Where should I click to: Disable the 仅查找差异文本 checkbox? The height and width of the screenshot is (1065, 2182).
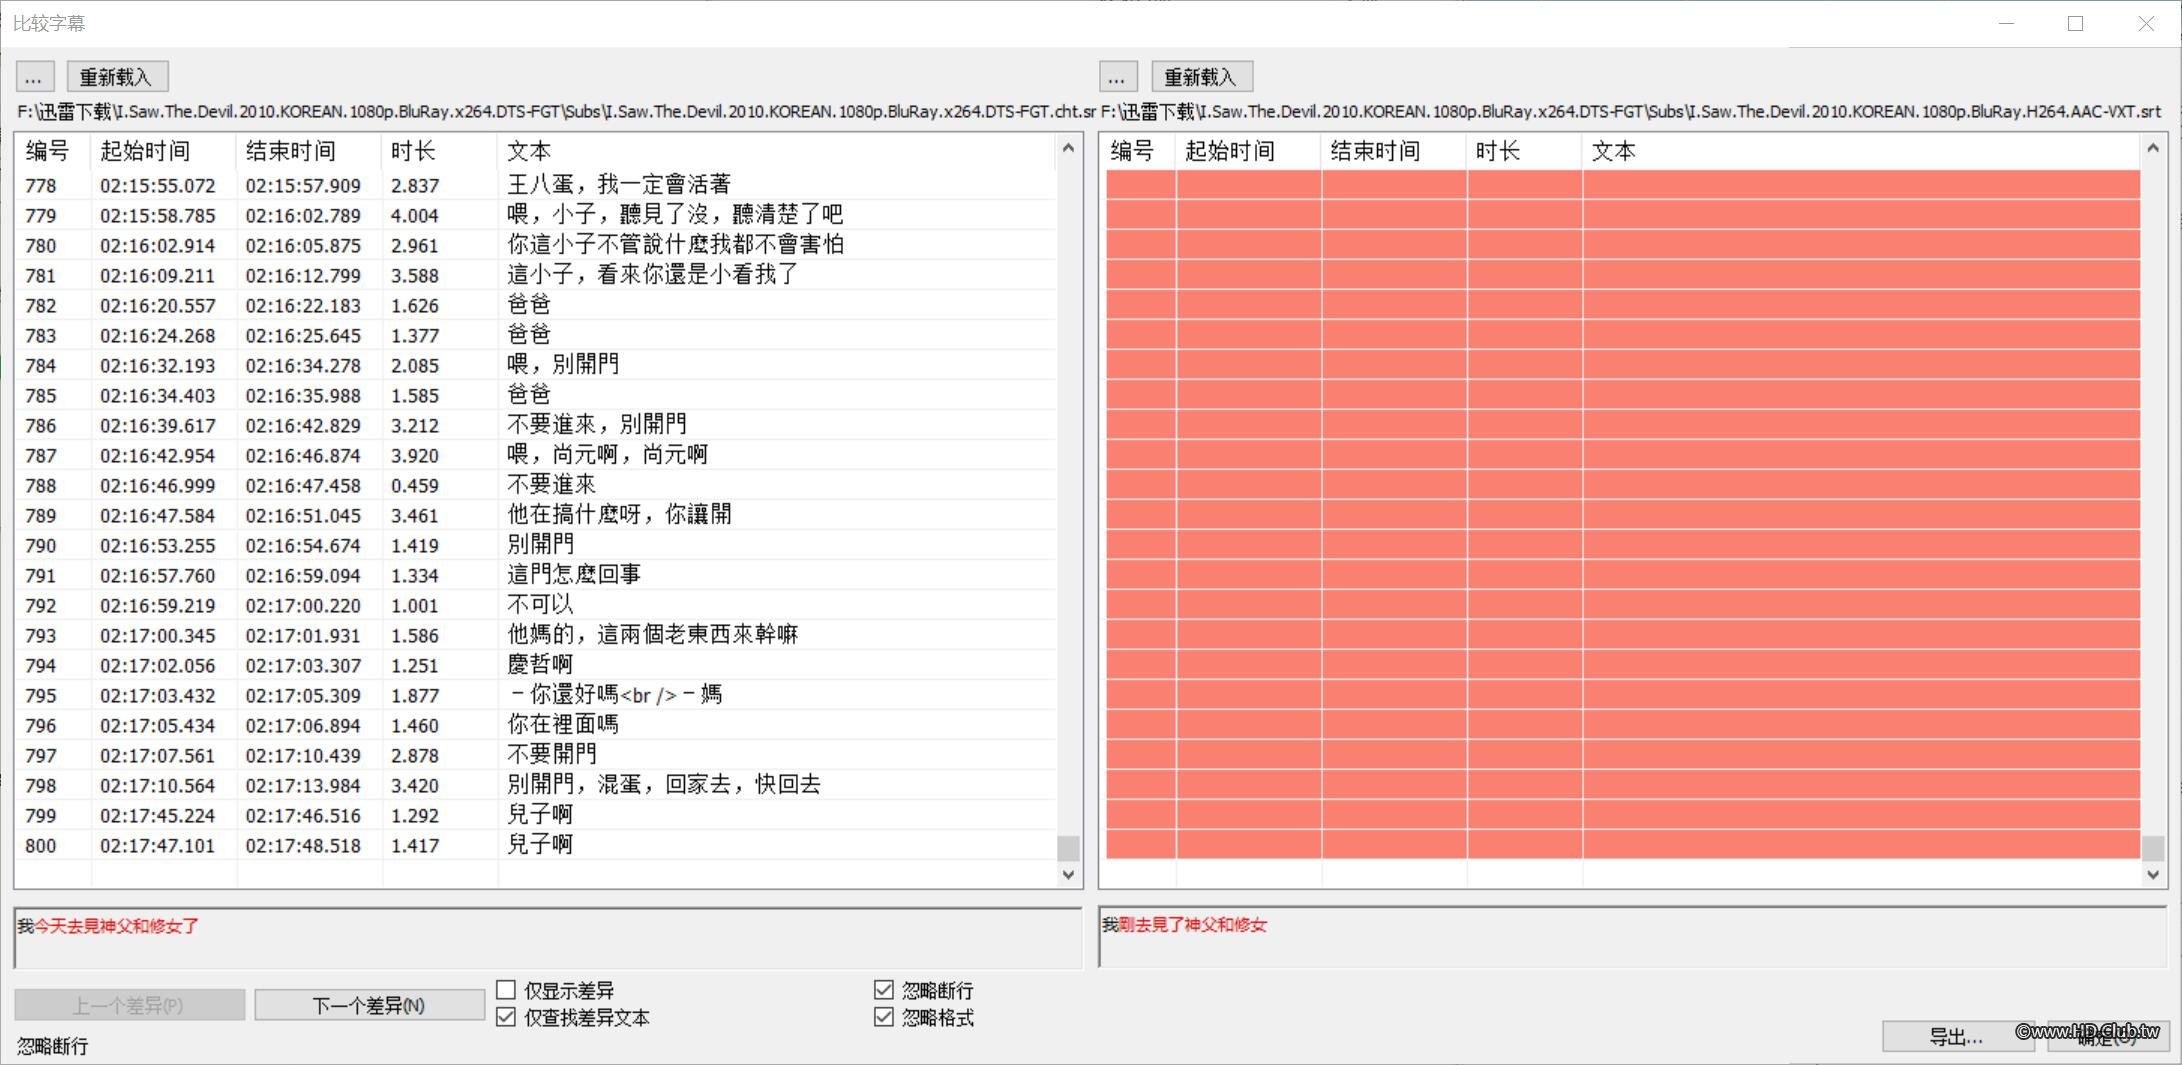[x=506, y=1017]
